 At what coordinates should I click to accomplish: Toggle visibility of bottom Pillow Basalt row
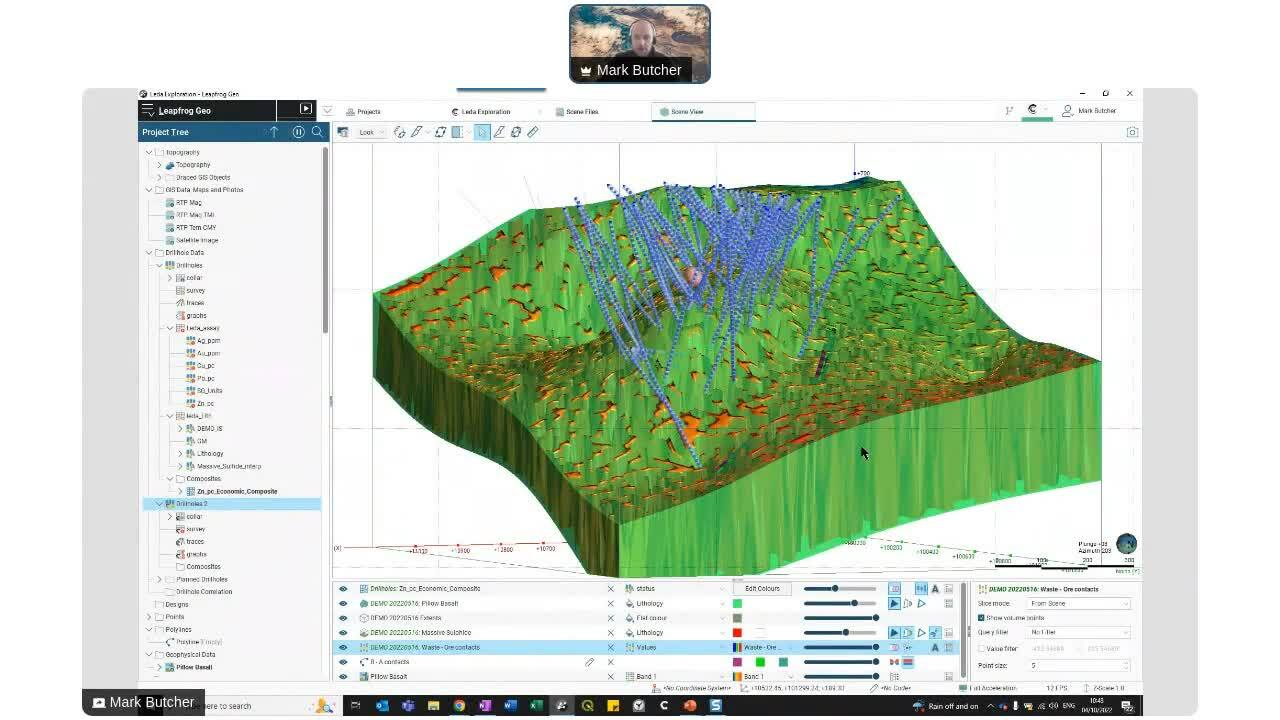[343, 677]
